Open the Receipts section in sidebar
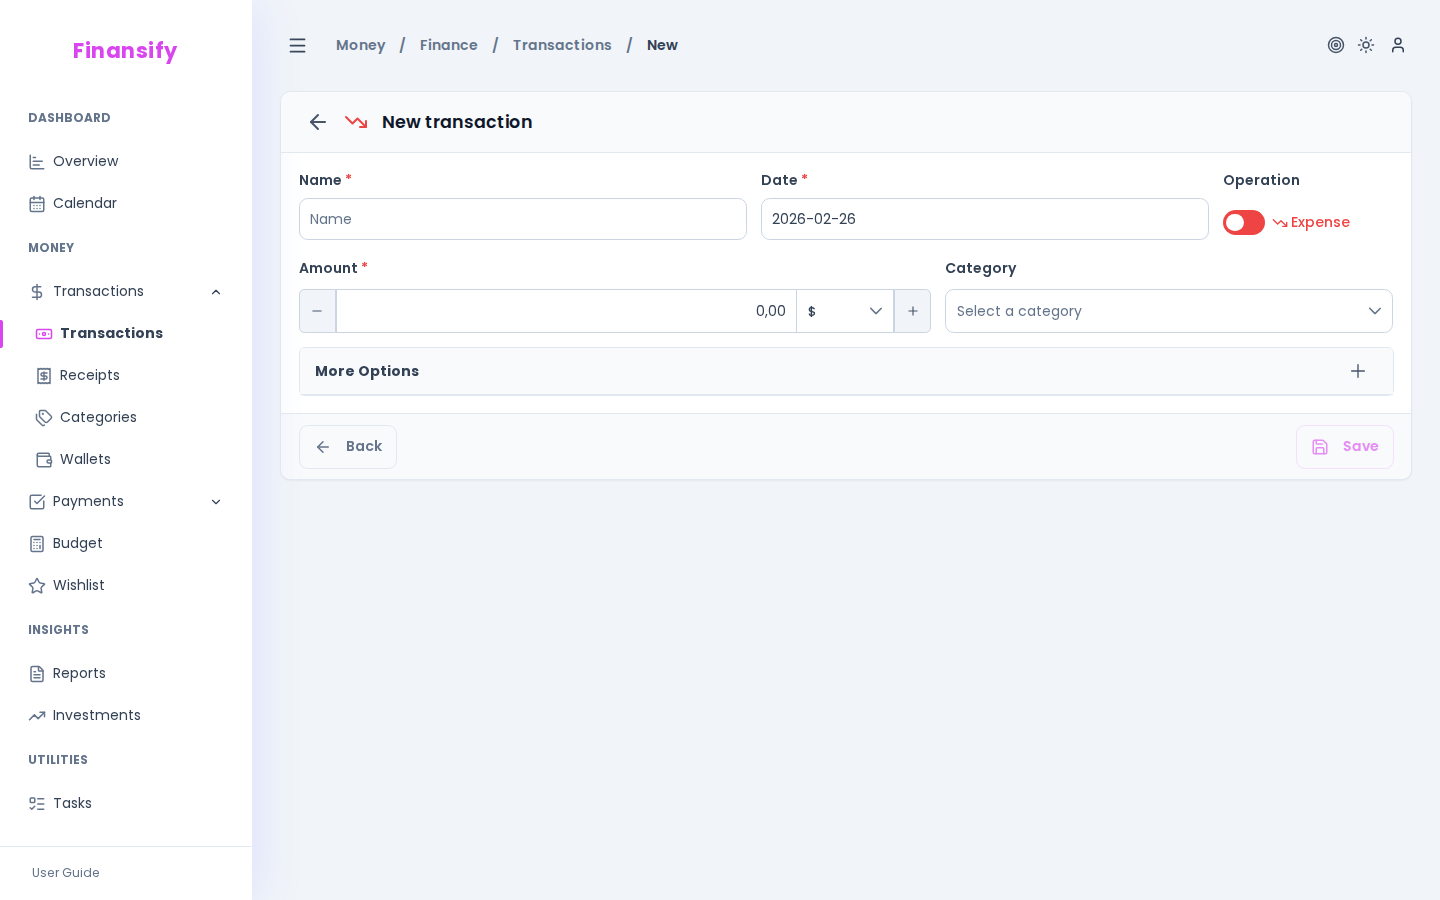This screenshot has width=1440, height=900. 89,375
